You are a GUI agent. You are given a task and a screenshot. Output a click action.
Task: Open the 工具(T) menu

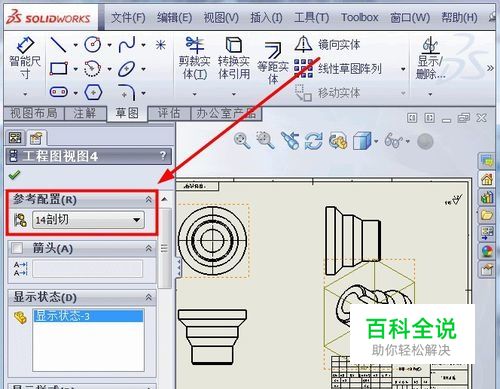pyautogui.click(x=311, y=17)
